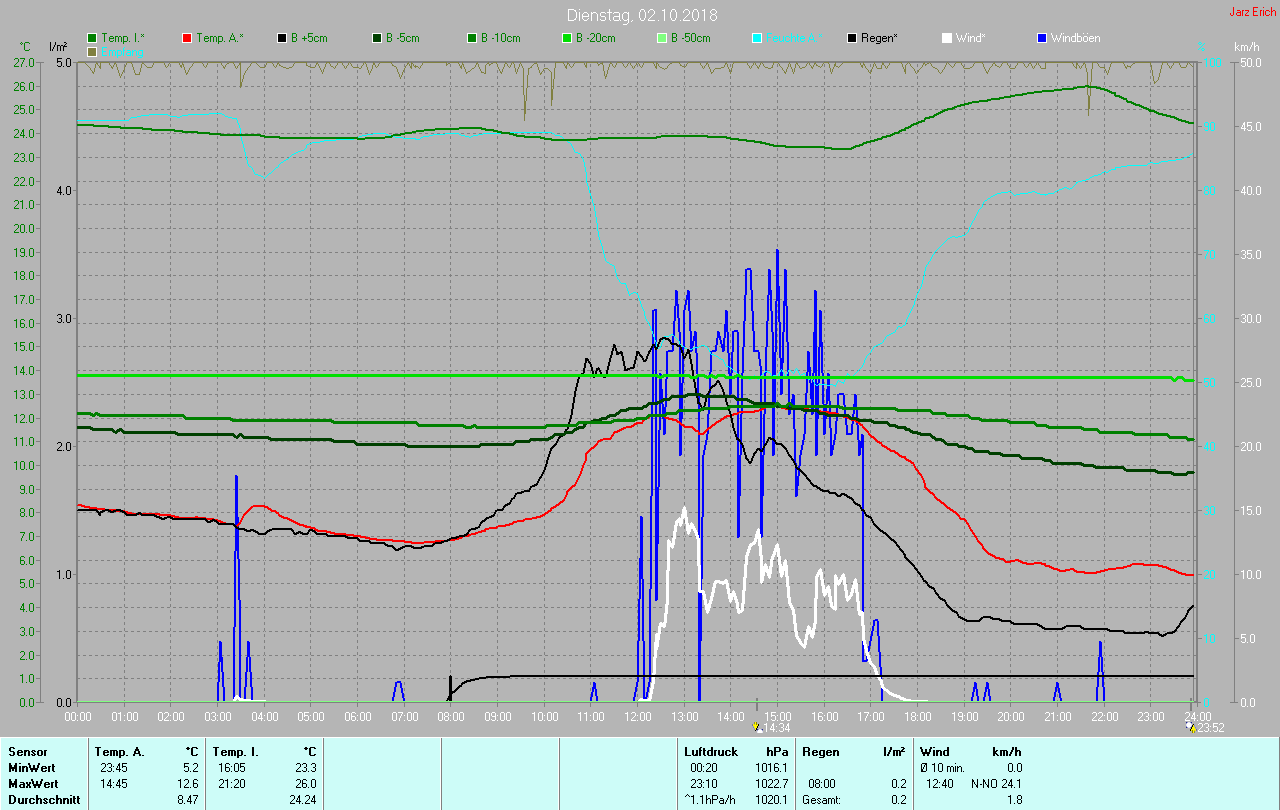Click the moon icon at 23:52
The image size is (1280, 810).
point(1189,727)
